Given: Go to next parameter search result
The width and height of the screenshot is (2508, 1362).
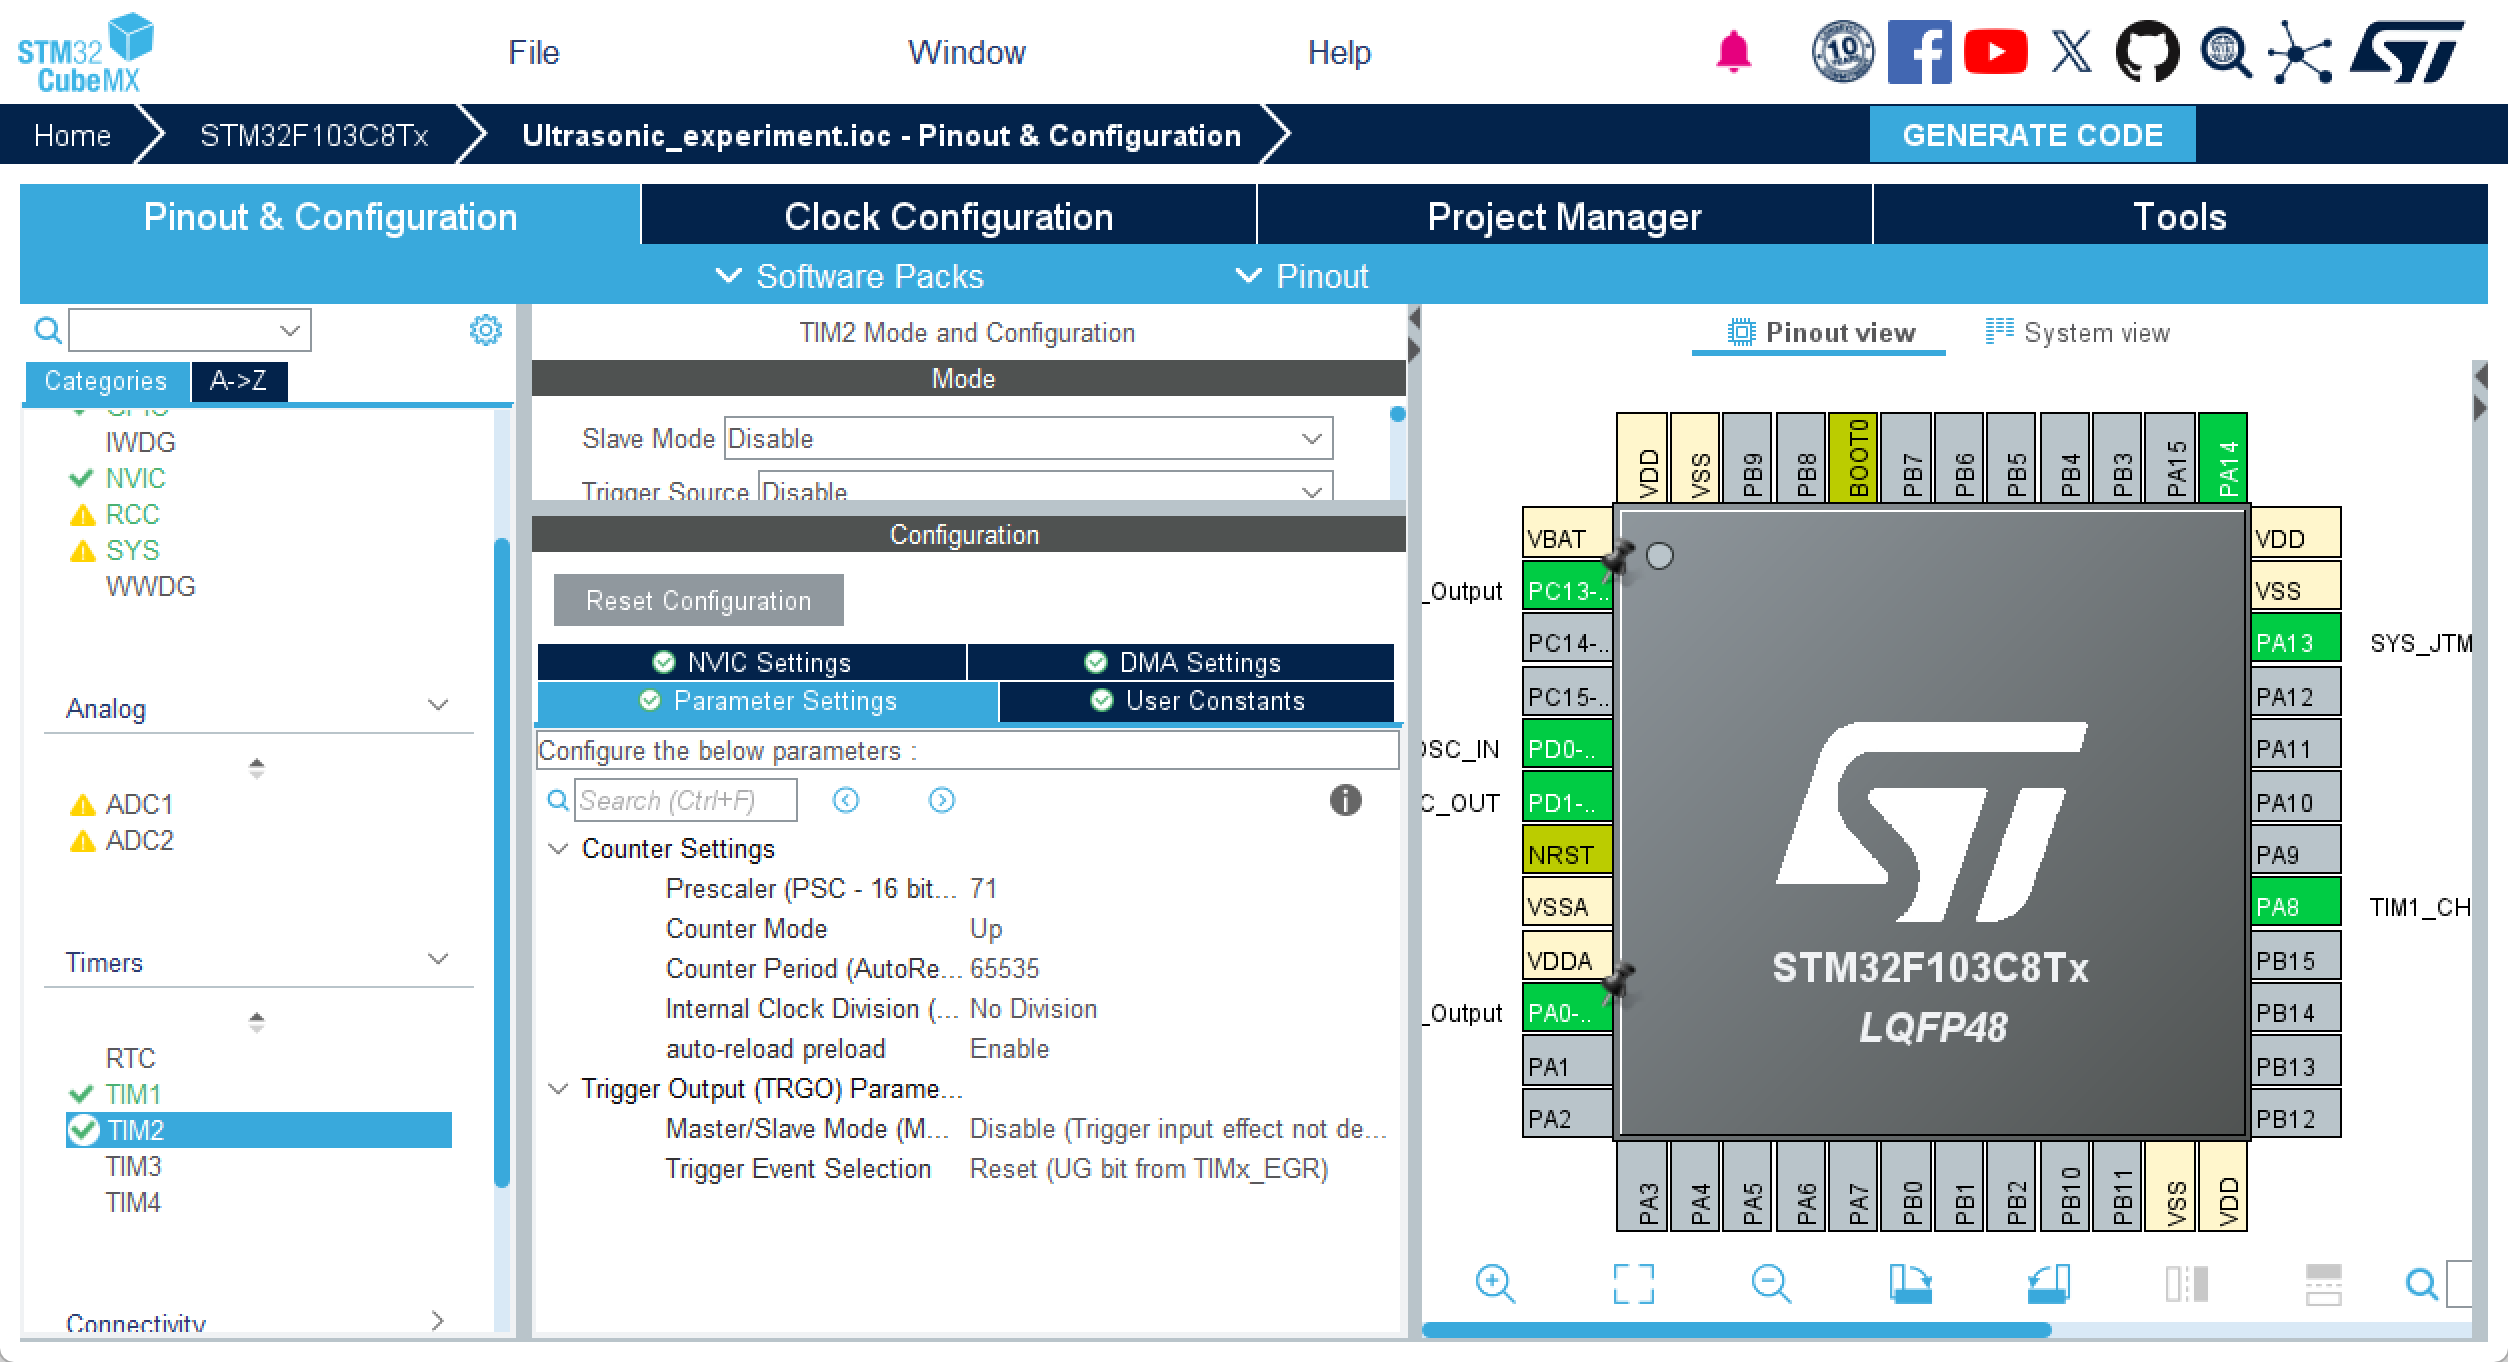Looking at the screenshot, I should tap(942, 800).
